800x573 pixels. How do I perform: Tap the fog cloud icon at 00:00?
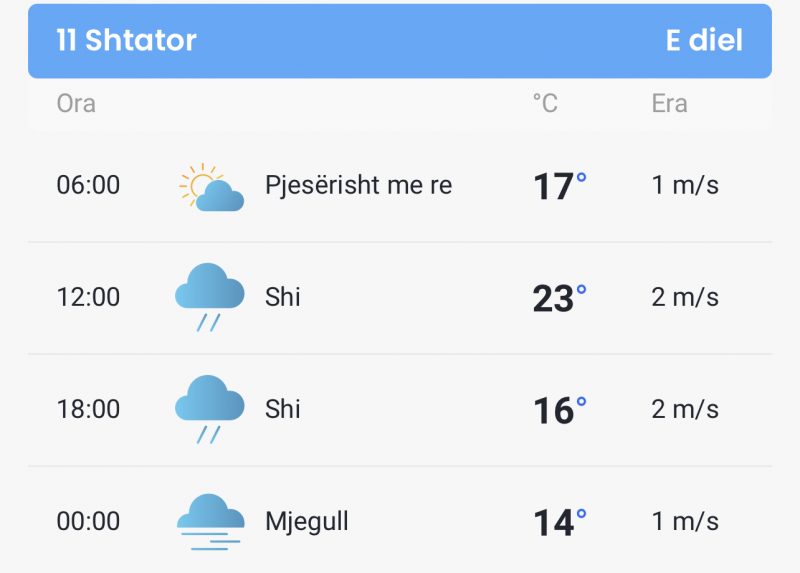pos(210,522)
